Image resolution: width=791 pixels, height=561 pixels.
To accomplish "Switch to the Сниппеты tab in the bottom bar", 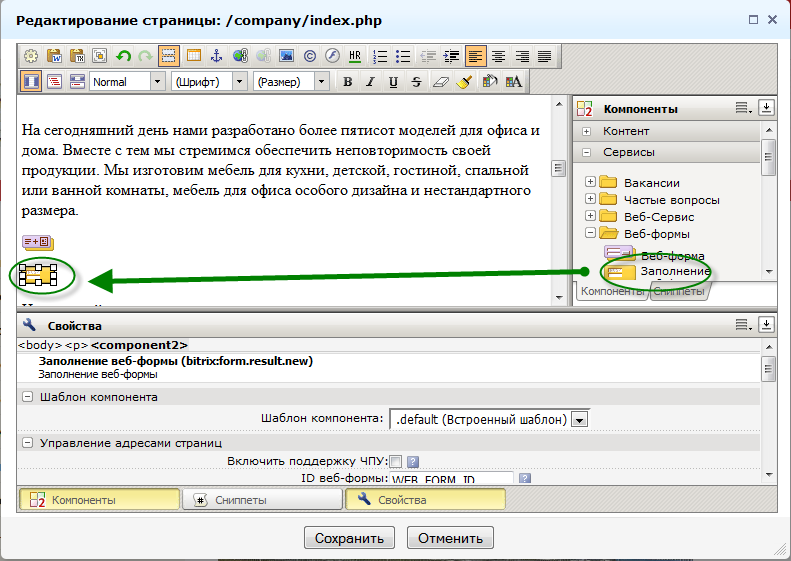I will click(x=262, y=499).
